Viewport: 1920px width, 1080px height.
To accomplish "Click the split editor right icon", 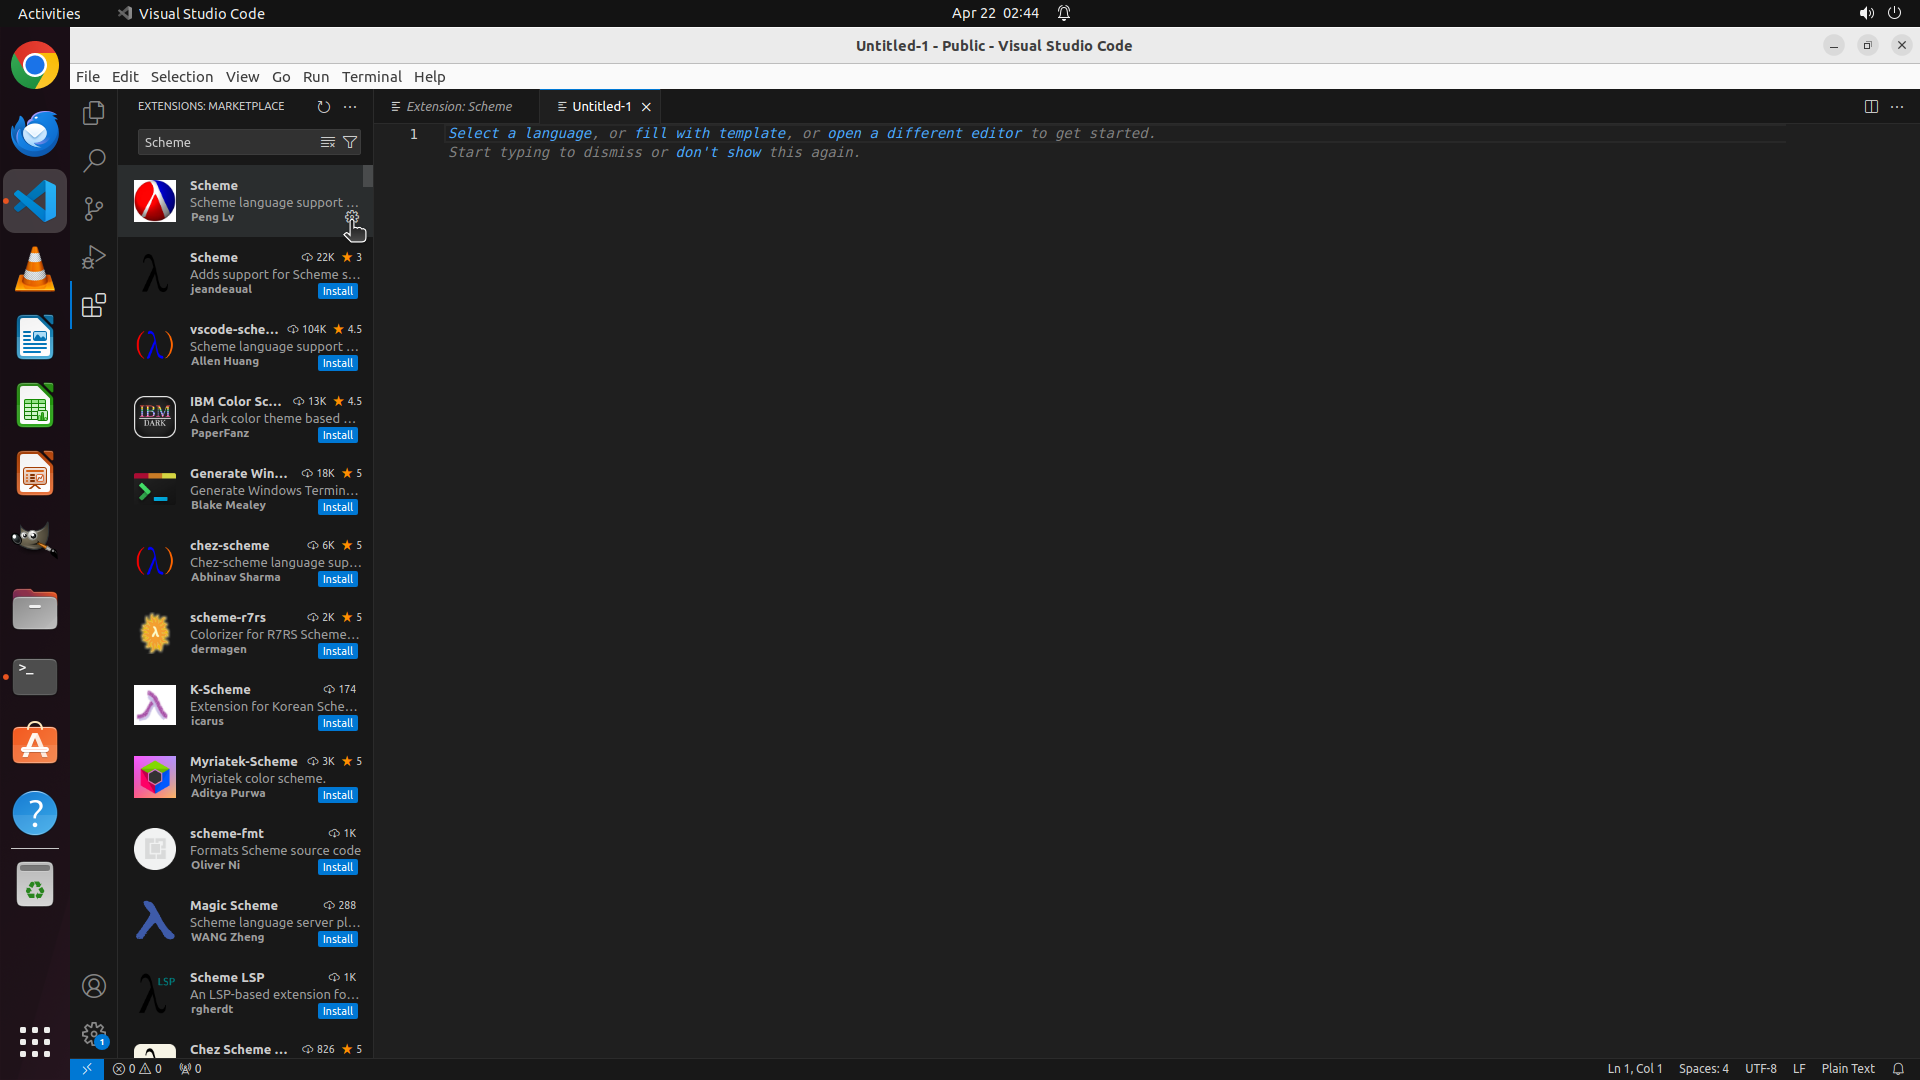I will (x=1870, y=106).
